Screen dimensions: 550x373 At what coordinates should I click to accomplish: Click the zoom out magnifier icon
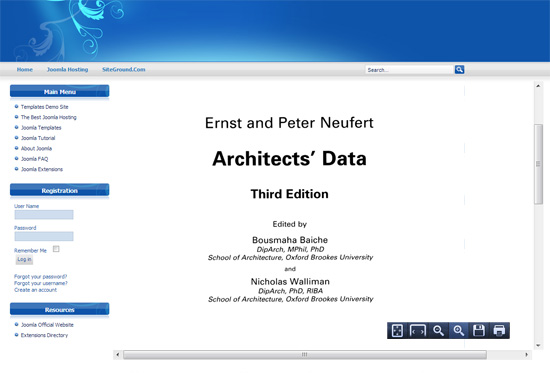[x=438, y=331]
